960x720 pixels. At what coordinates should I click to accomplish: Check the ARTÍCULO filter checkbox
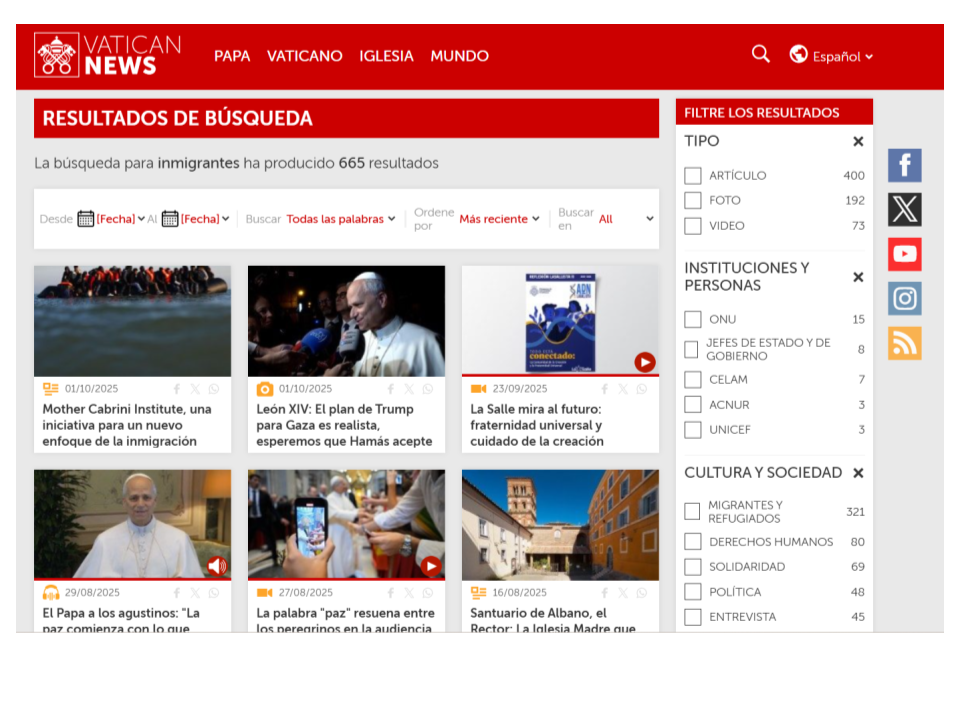tap(693, 176)
